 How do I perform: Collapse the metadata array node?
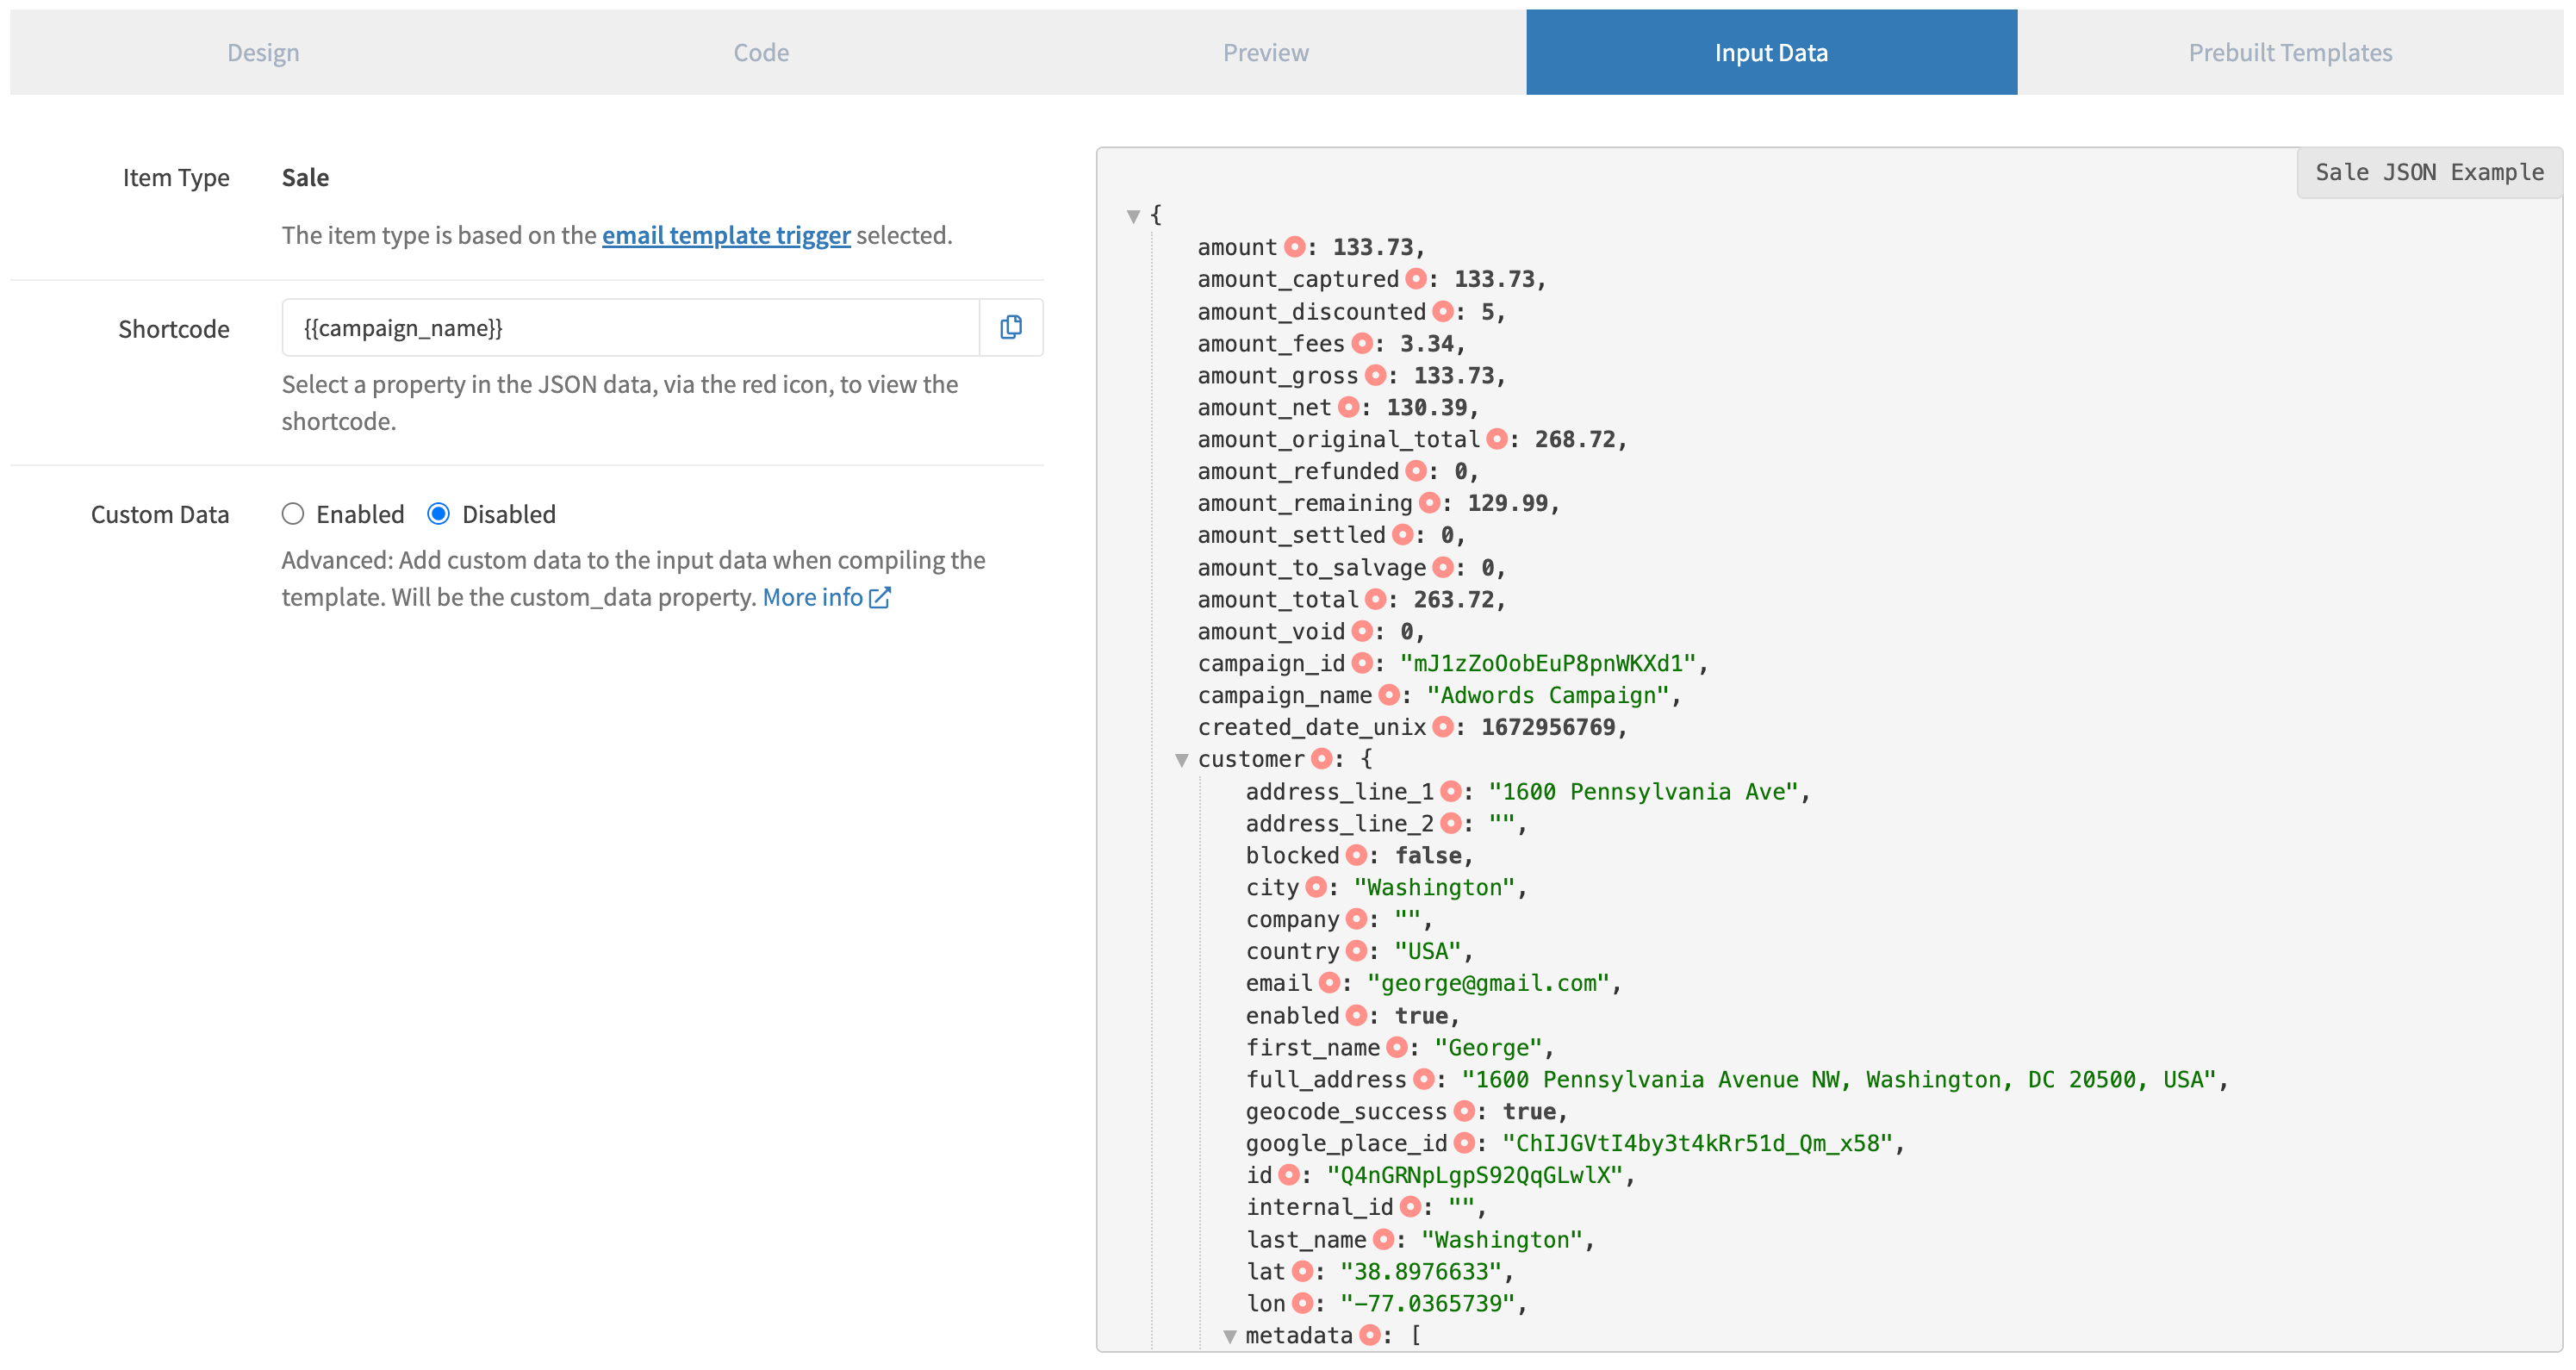pos(1229,1336)
